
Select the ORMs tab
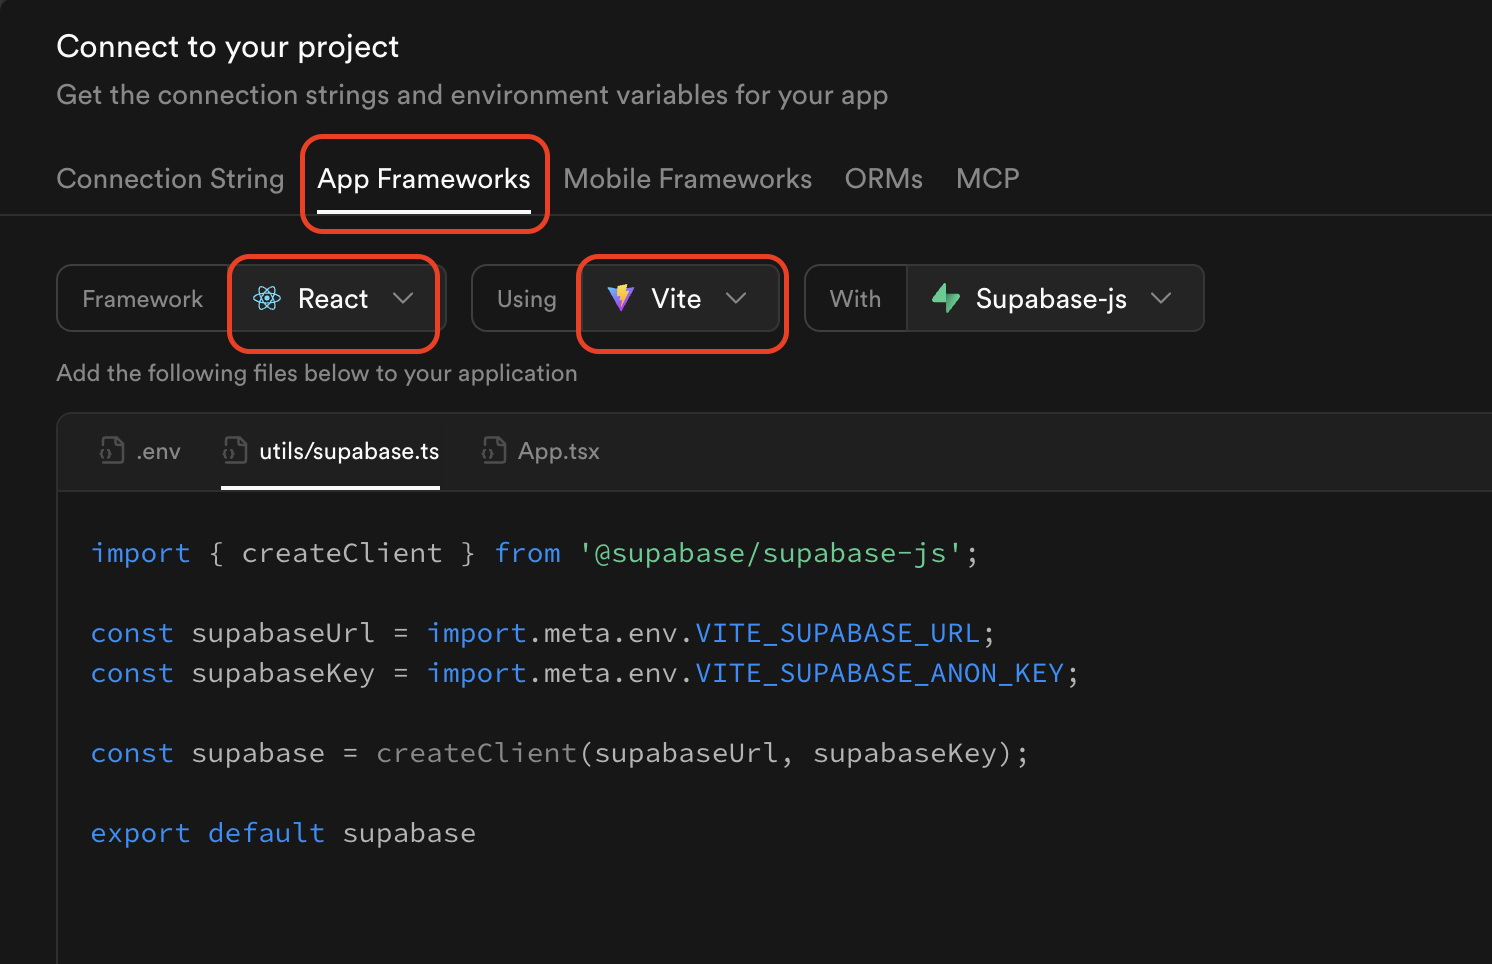(883, 178)
